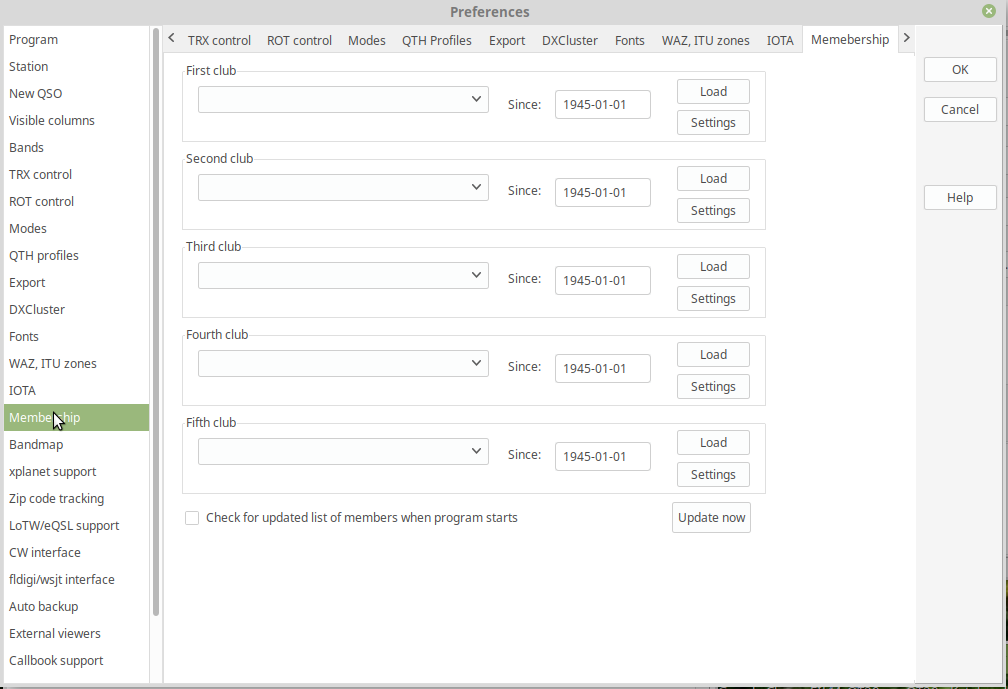Select Export in the sidebar
Viewport: 1008px width, 689px height.
(x=76, y=282)
